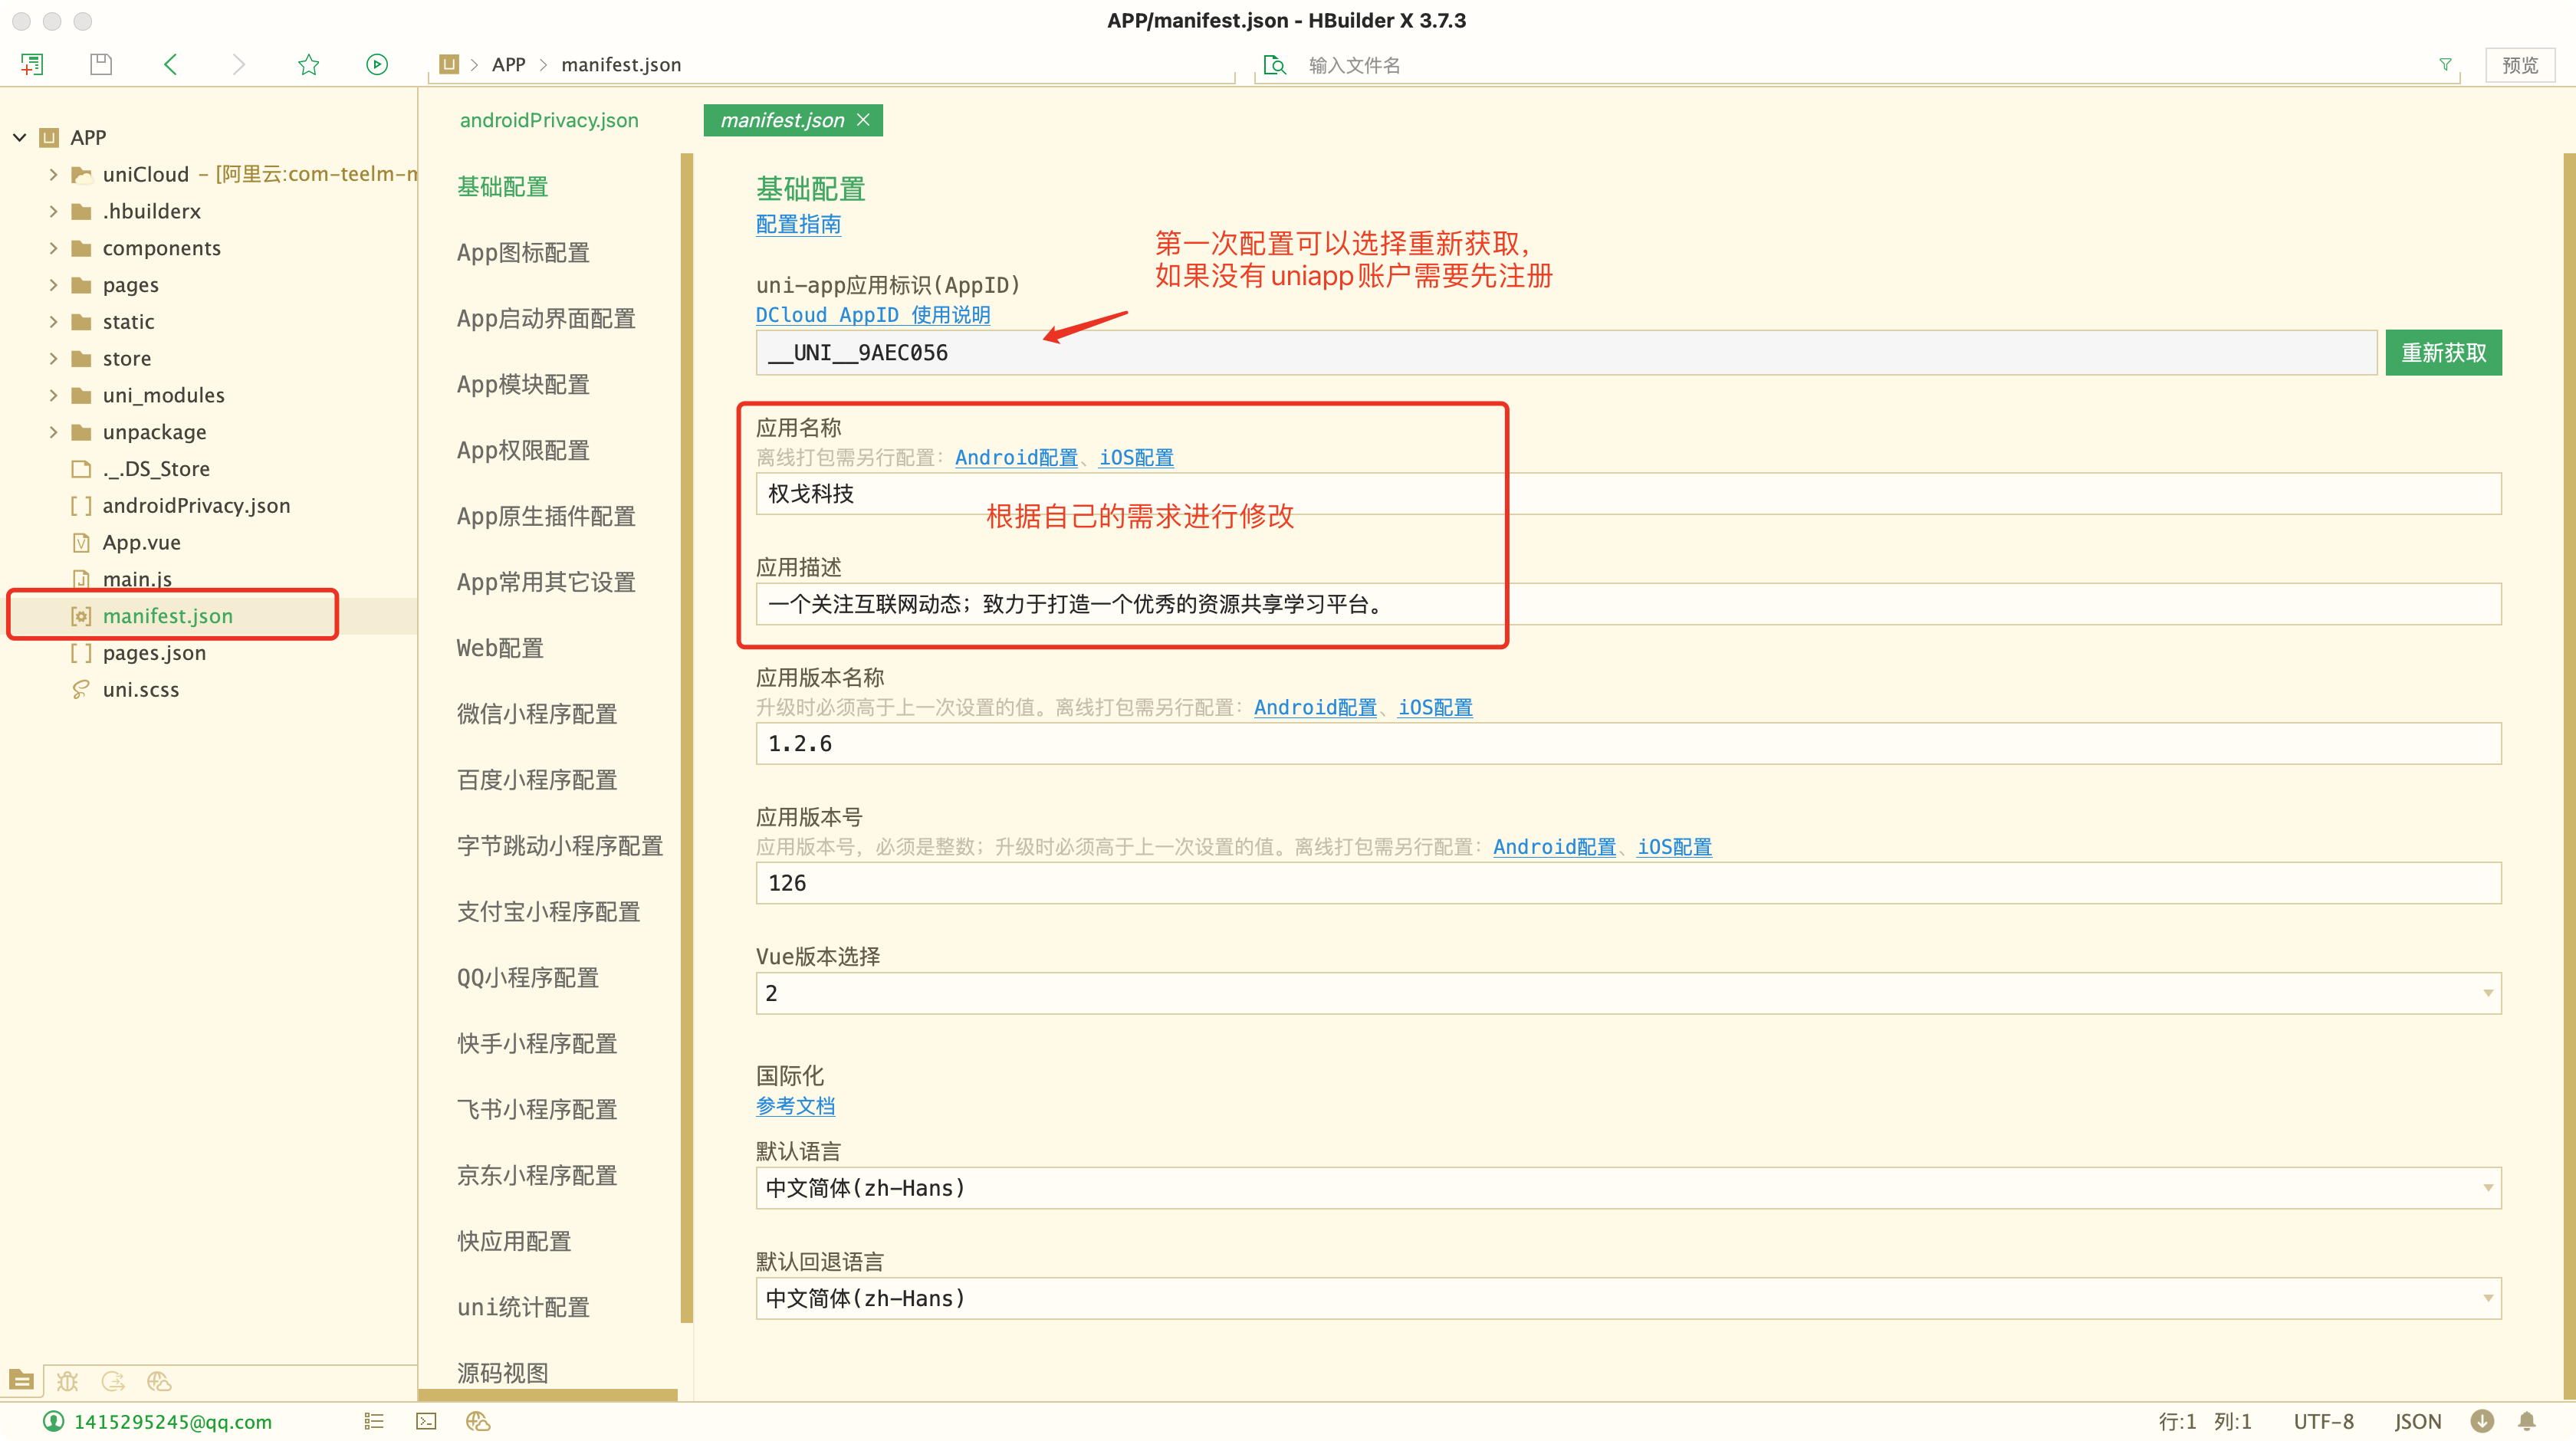Open androidPrivacy.json in the project tree
This screenshot has height=1441, width=2576.
(196, 506)
